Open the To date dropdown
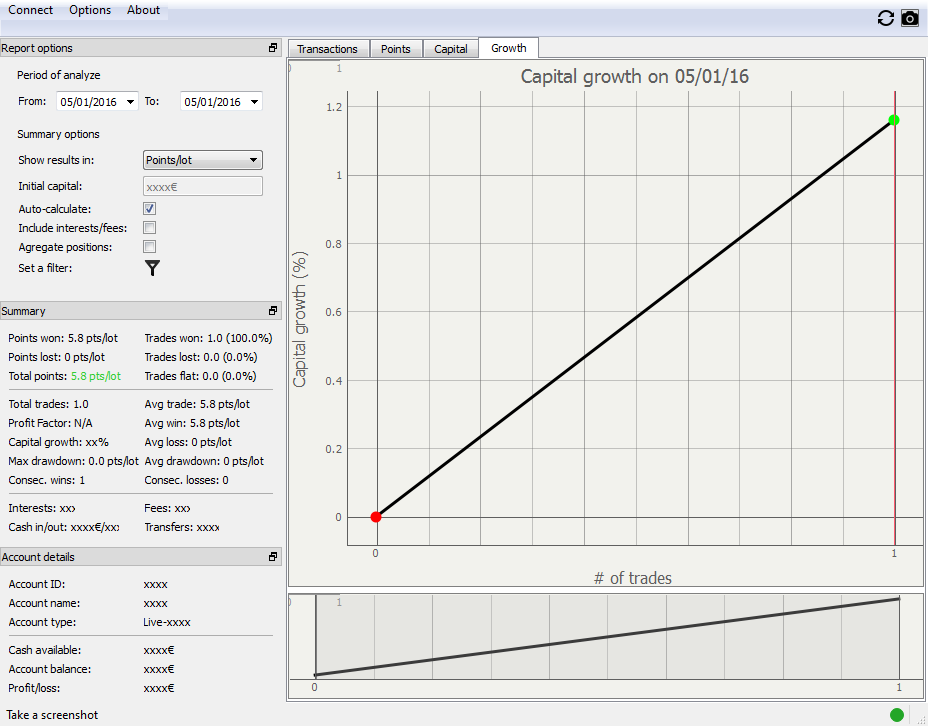The height and width of the screenshot is (726, 928). (x=255, y=102)
